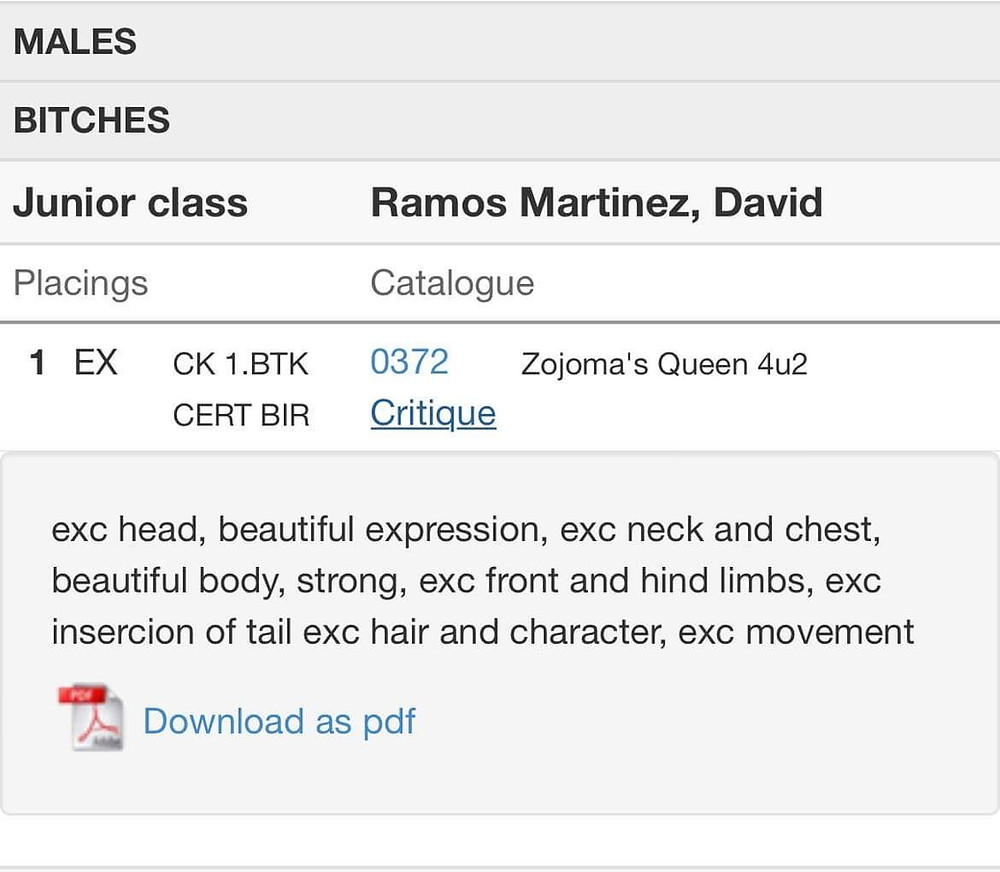Click the Catalogue column header

(x=452, y=283)
